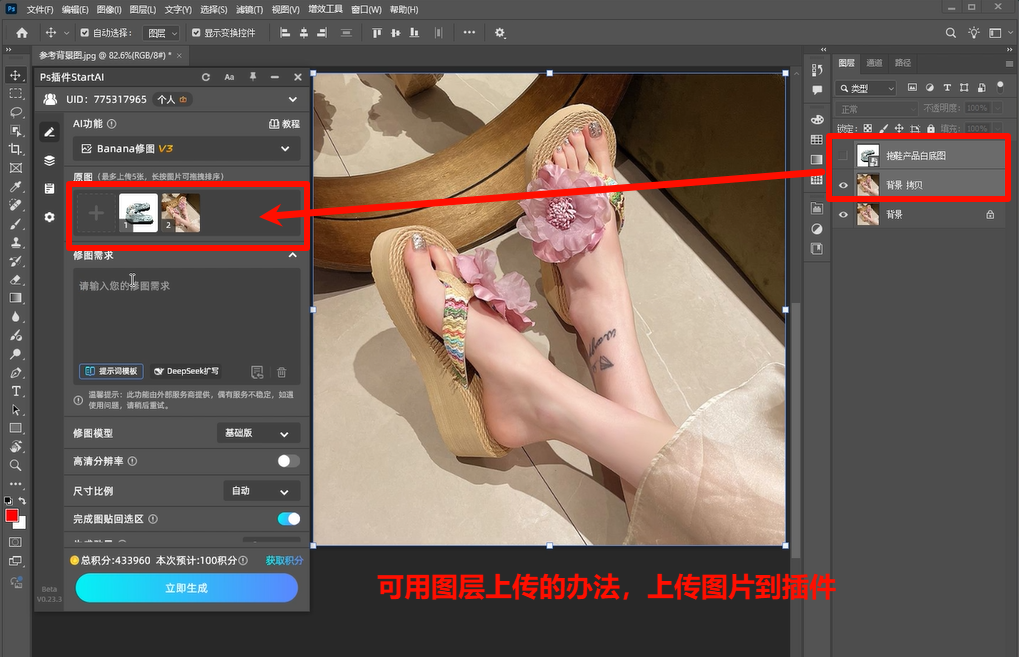This screenshot has height=657, width=1019.
Task: Select the Zoom tool
Action: coord(15,466)
